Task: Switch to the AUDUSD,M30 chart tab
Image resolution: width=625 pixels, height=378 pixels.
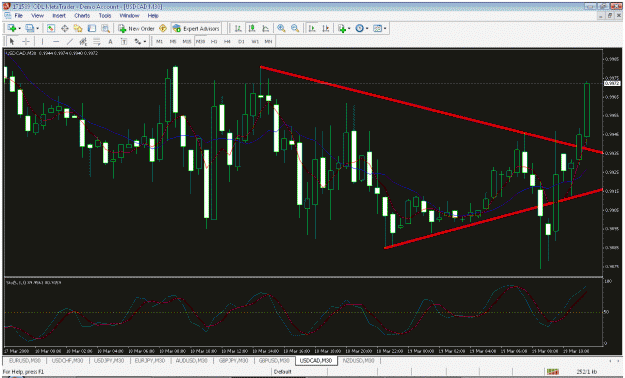Action: 191,360
